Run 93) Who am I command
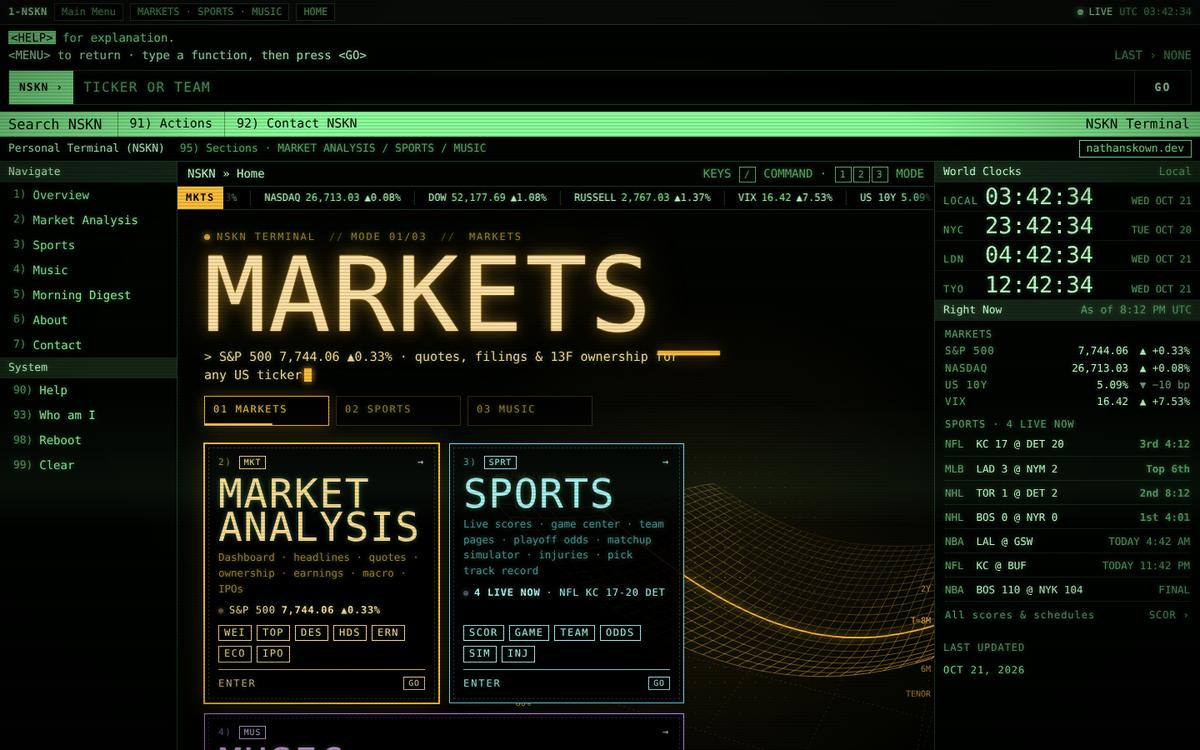This screenshot has height=750, width=1200. [88, 415]
